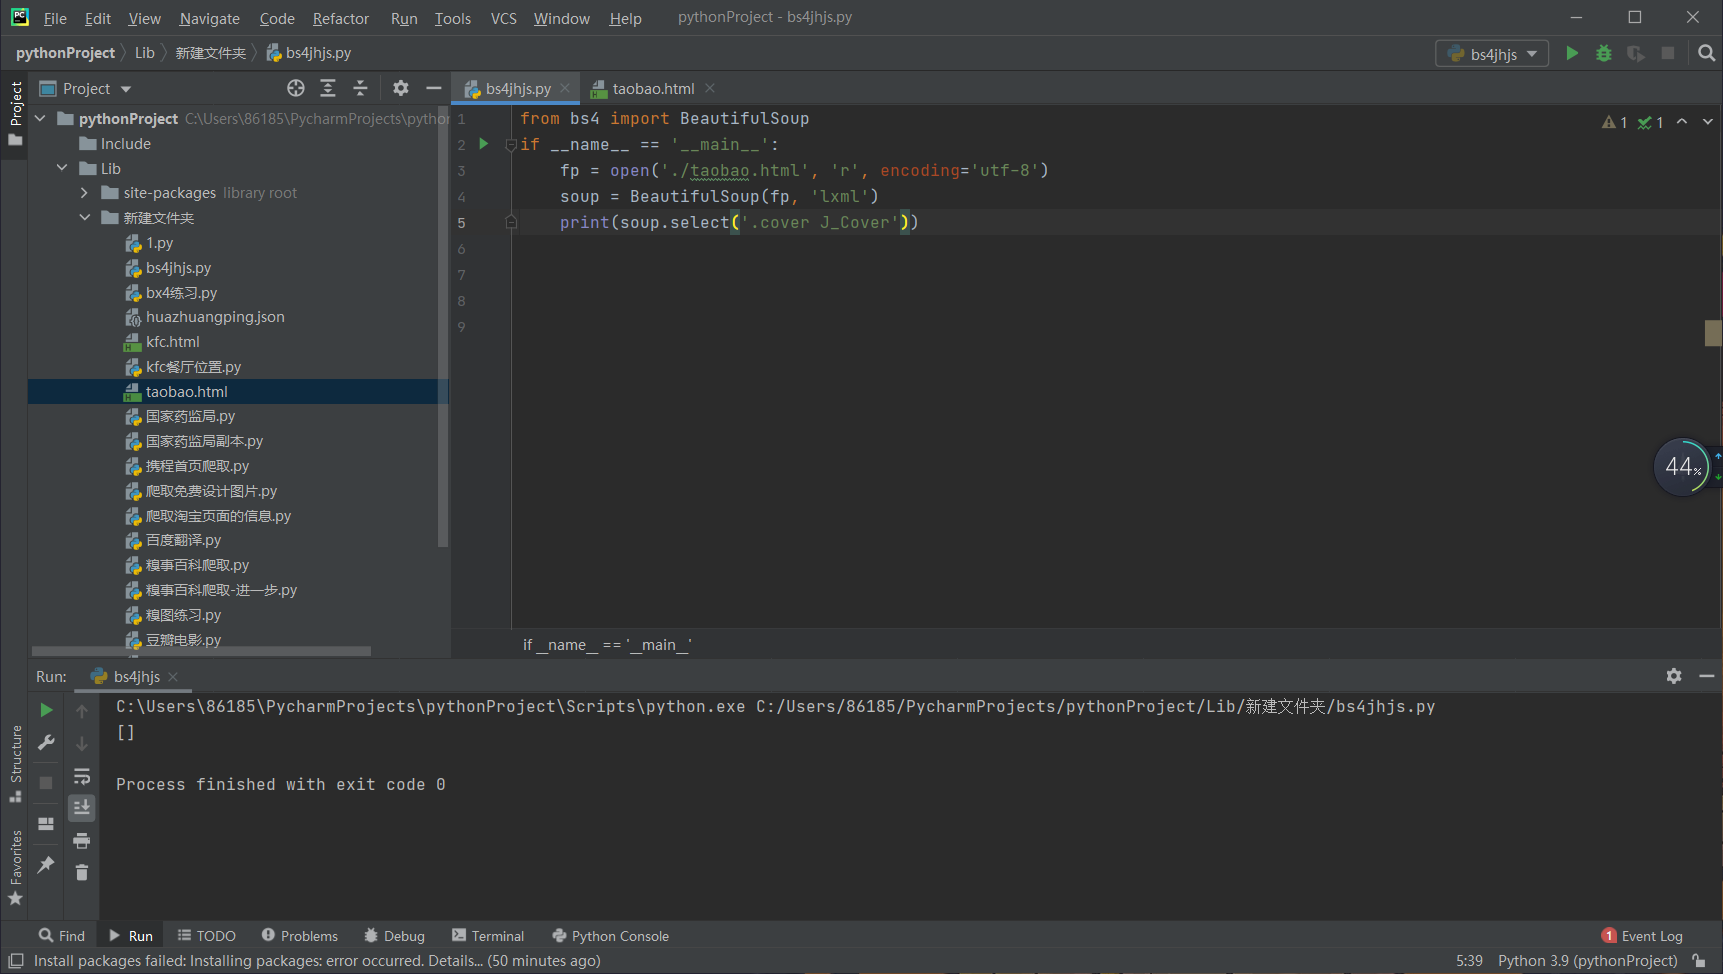1723x974 pixels.
Task: Select huazhuangping.json in the project tree
Action: [215, 317]
